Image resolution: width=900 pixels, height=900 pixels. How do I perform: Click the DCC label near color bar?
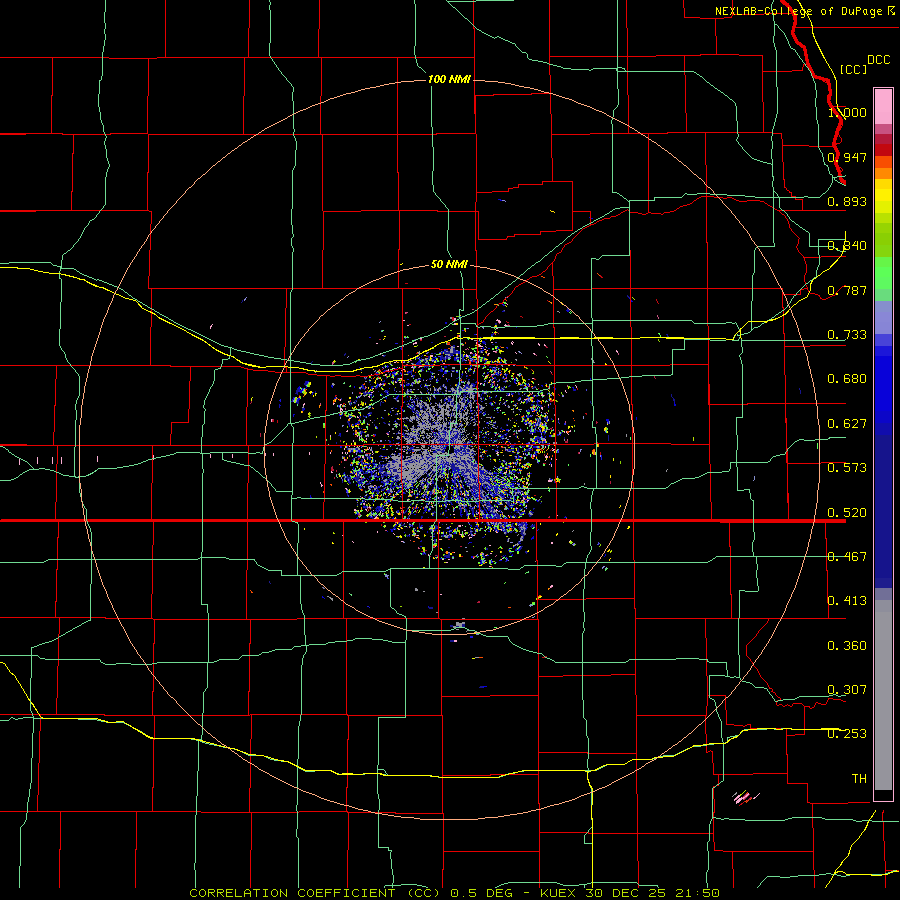pos(878,60)
